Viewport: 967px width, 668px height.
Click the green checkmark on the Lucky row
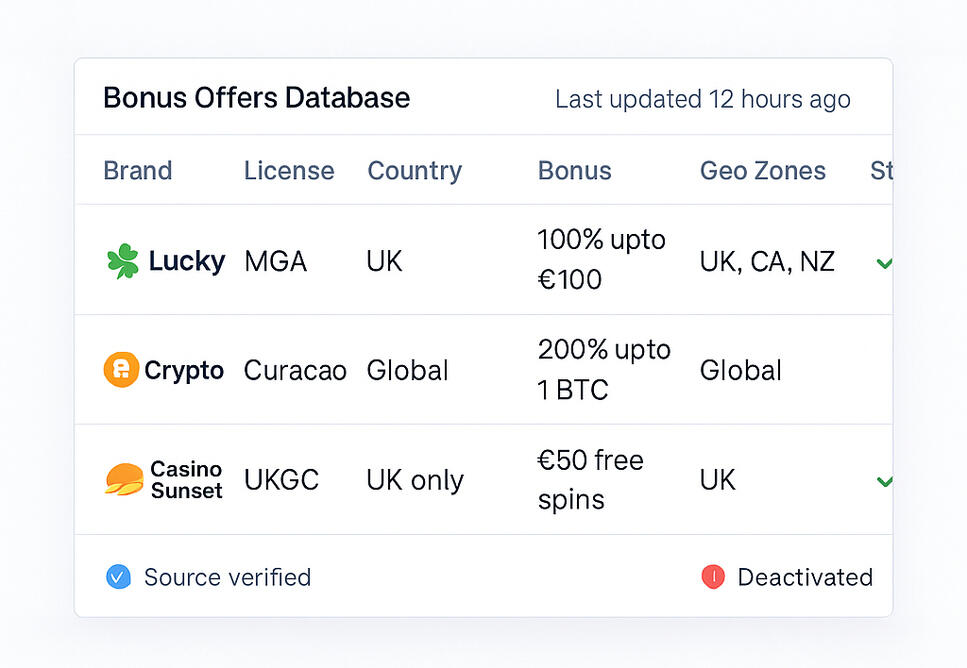point(883,262)
